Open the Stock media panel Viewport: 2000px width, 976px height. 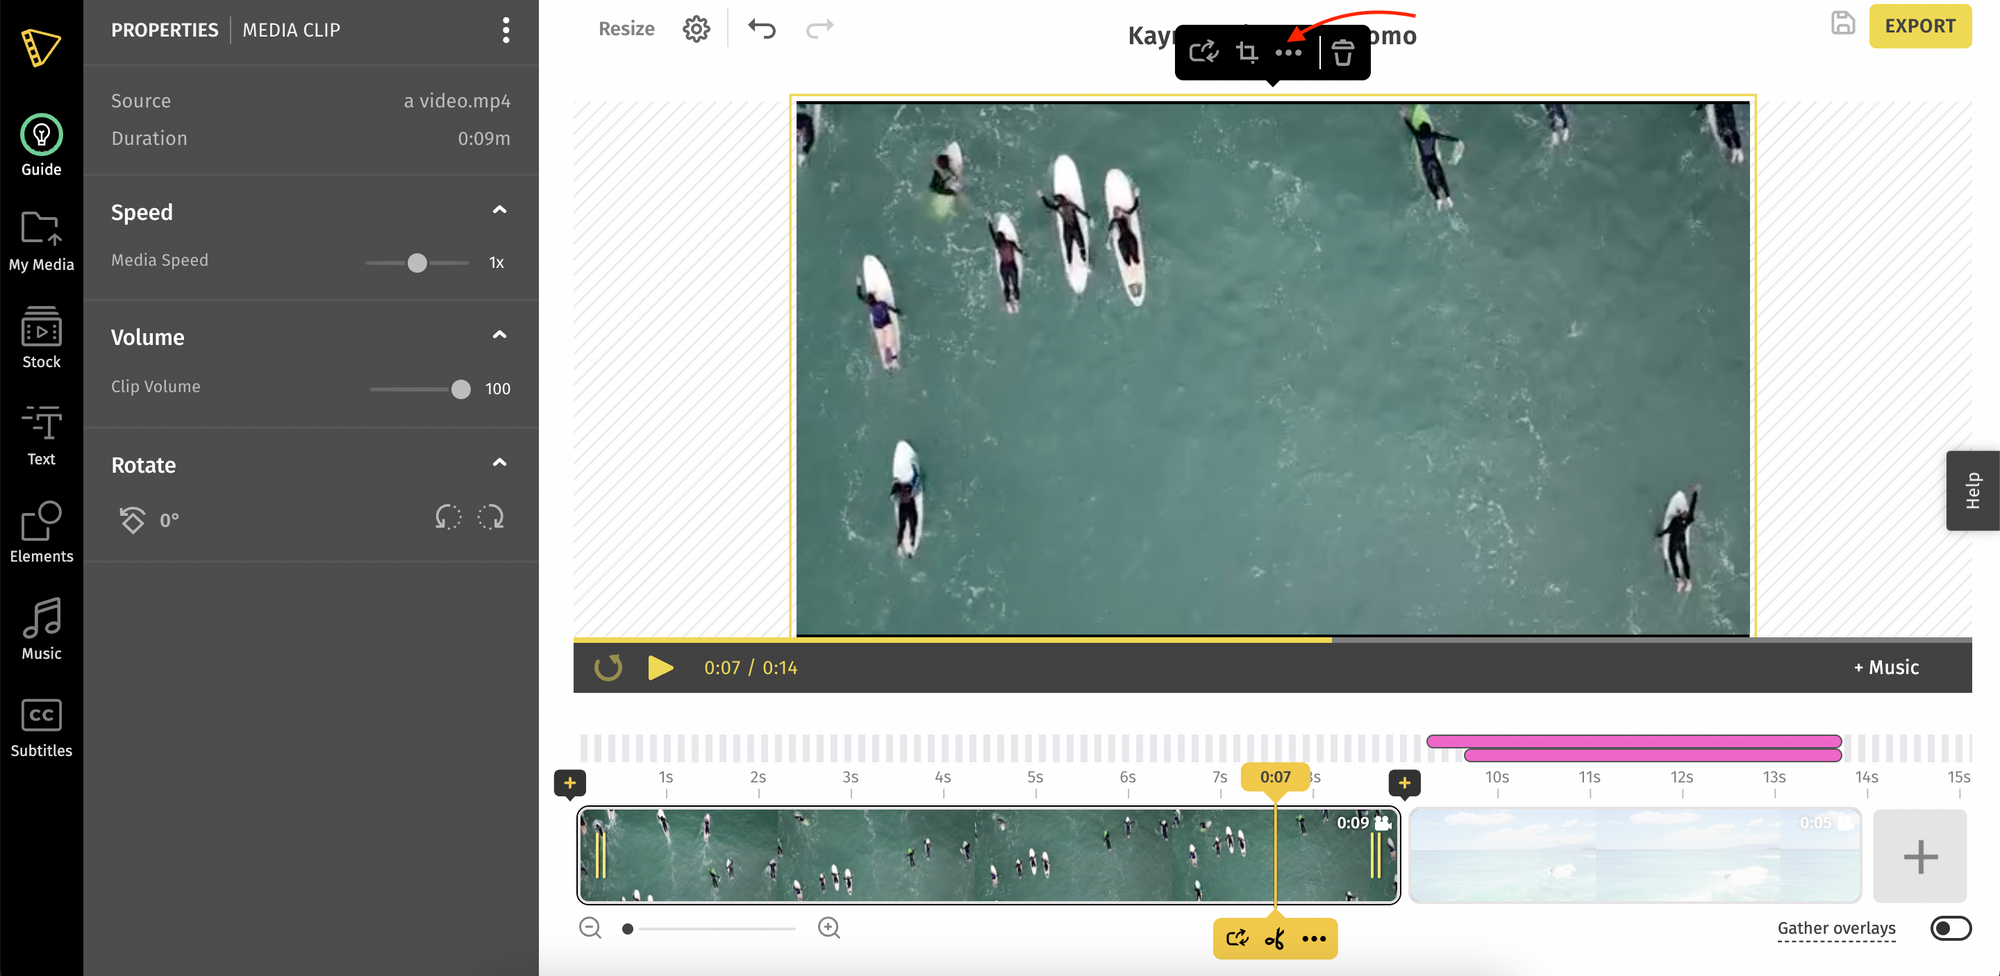click(x=41, y=339)
